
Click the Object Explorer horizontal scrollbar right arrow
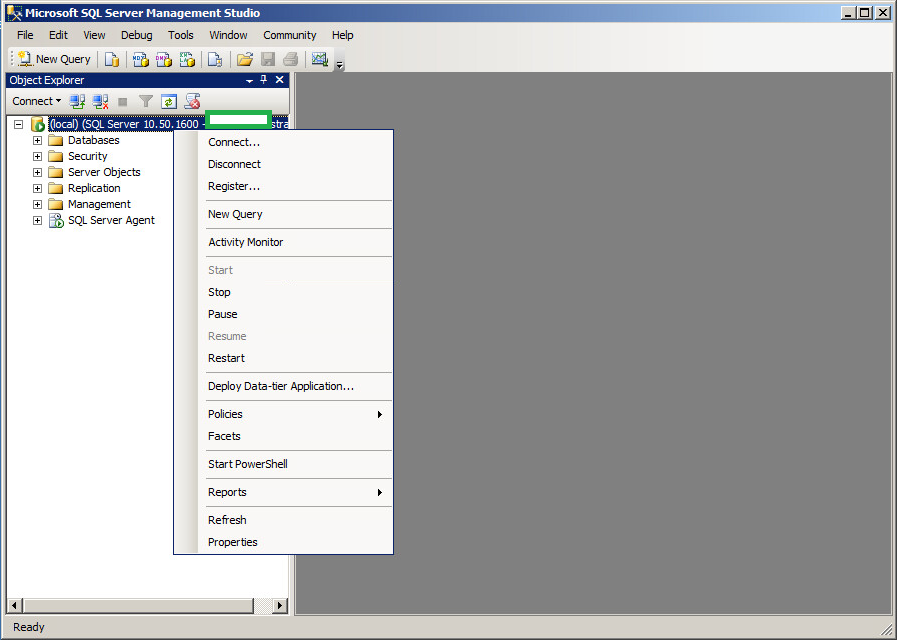(x=280, y=605)
